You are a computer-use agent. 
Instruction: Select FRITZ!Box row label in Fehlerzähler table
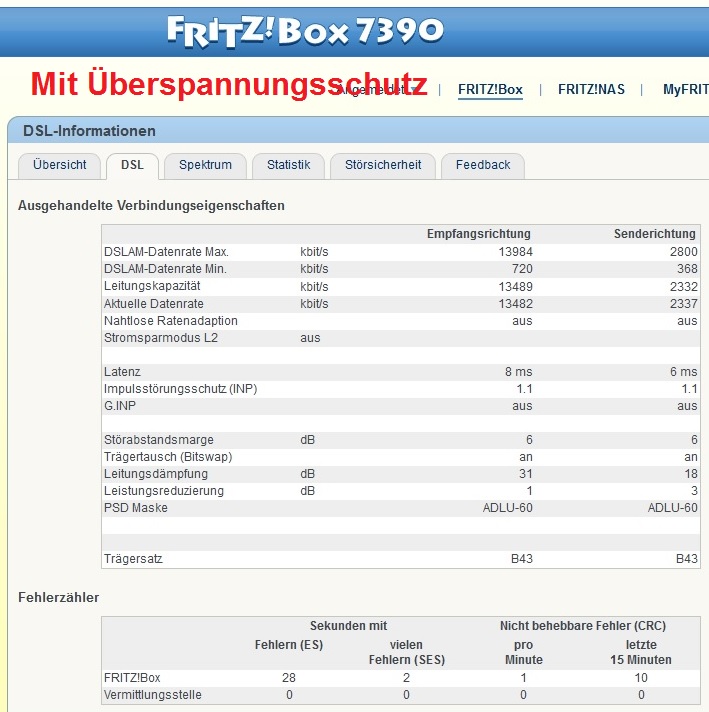pyautogui.click(x=132, y=678)
